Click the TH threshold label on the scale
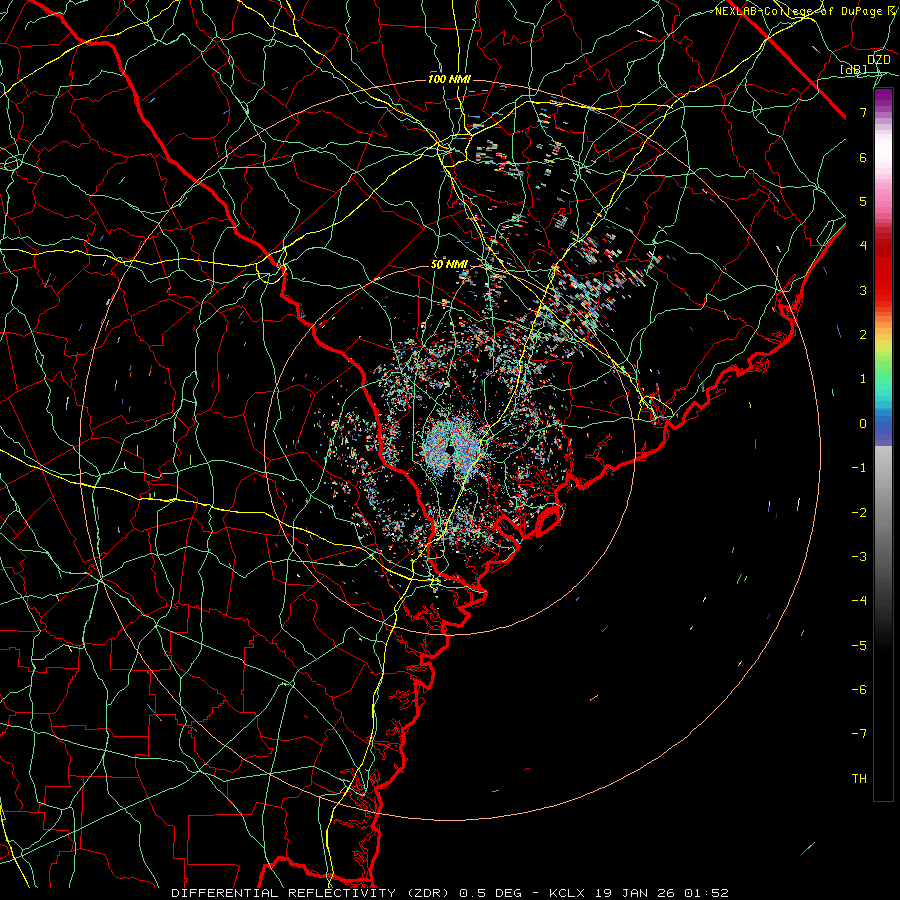The width and height of the screenshot is (900, 900). pyautogui.click(x=859, y=779)
